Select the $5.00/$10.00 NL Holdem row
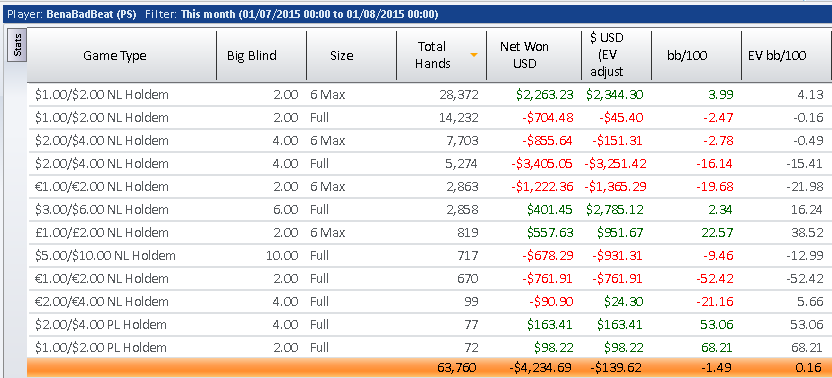This screenshot has width=832, height=378. tap(429, 255)
